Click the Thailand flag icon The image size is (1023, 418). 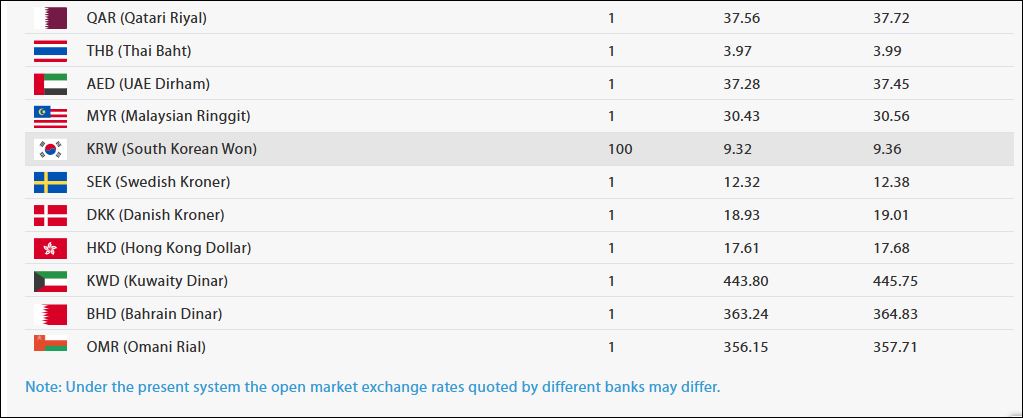point(50,51)
